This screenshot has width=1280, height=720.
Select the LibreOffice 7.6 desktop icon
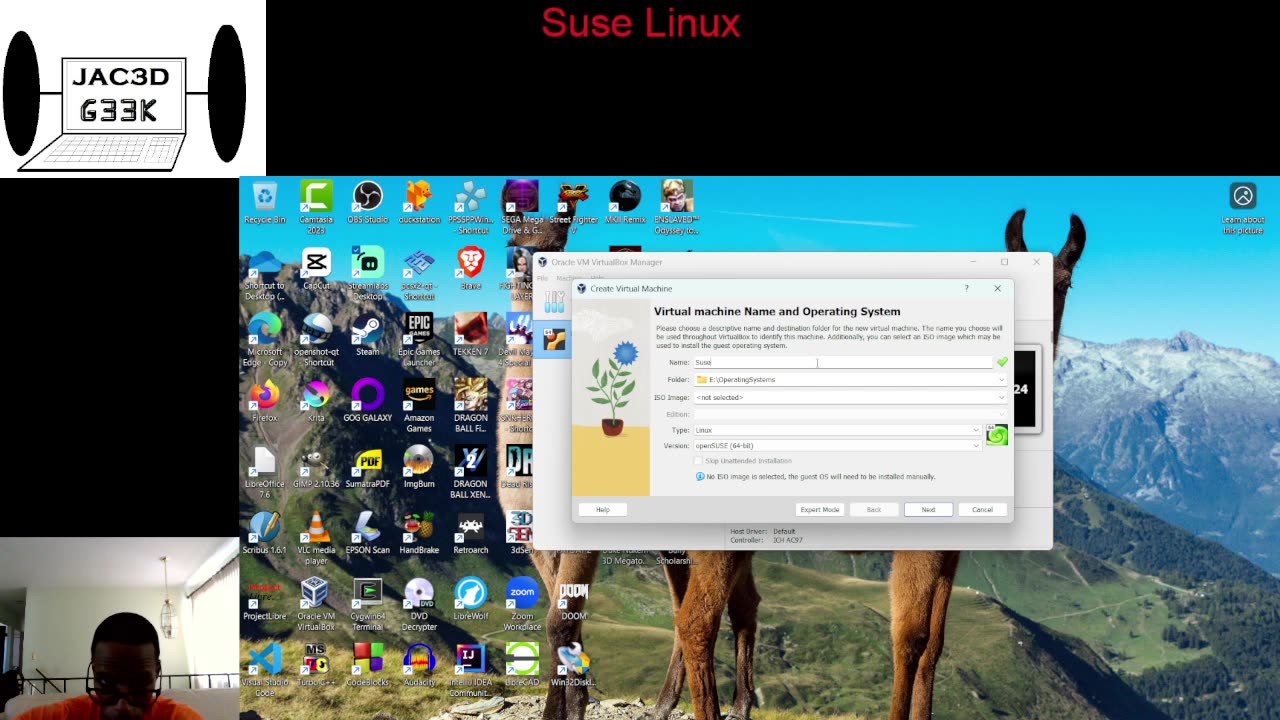(x=264, y=472)
